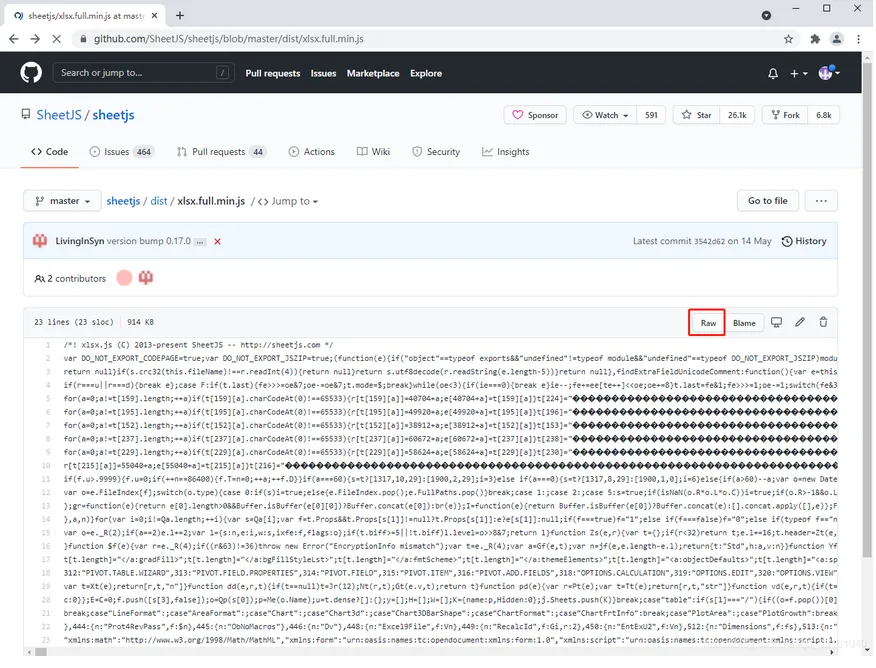Star the sheetjs repository
The height and width of the screenshot is (668, 876).
click(x=696, y=115)
